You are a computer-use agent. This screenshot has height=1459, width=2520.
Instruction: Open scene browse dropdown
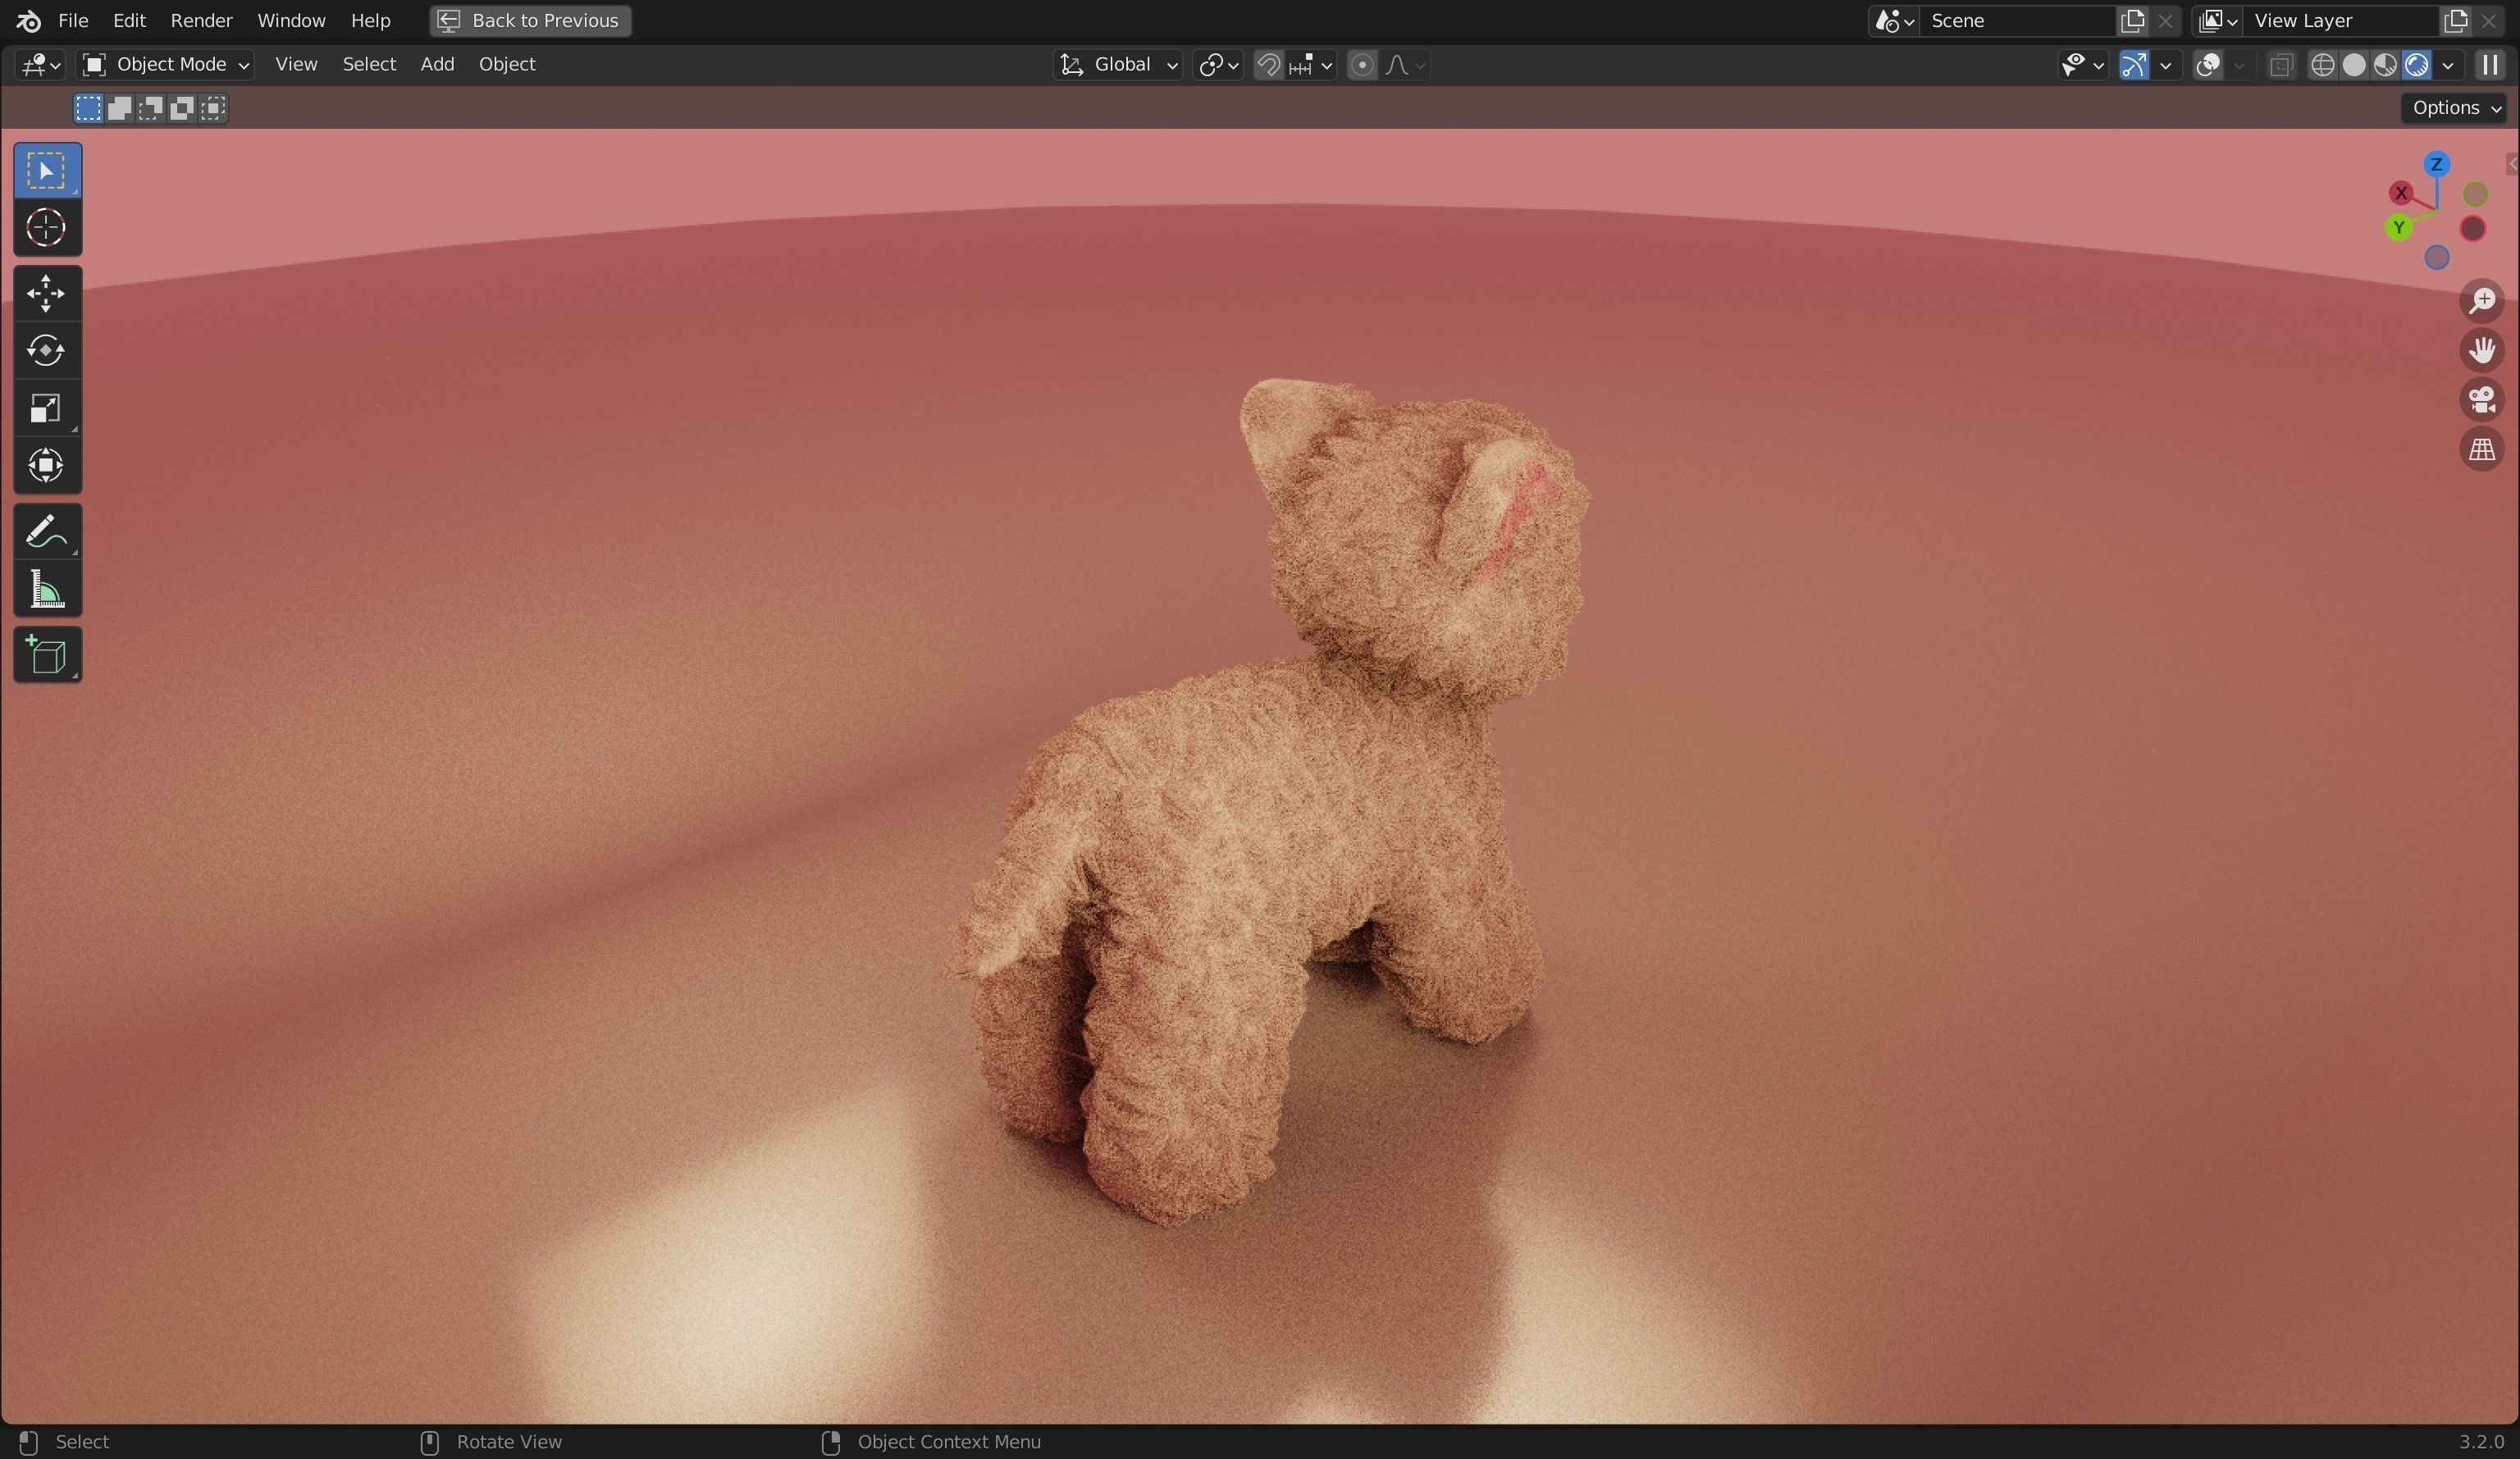click(x=1893, y=21)
